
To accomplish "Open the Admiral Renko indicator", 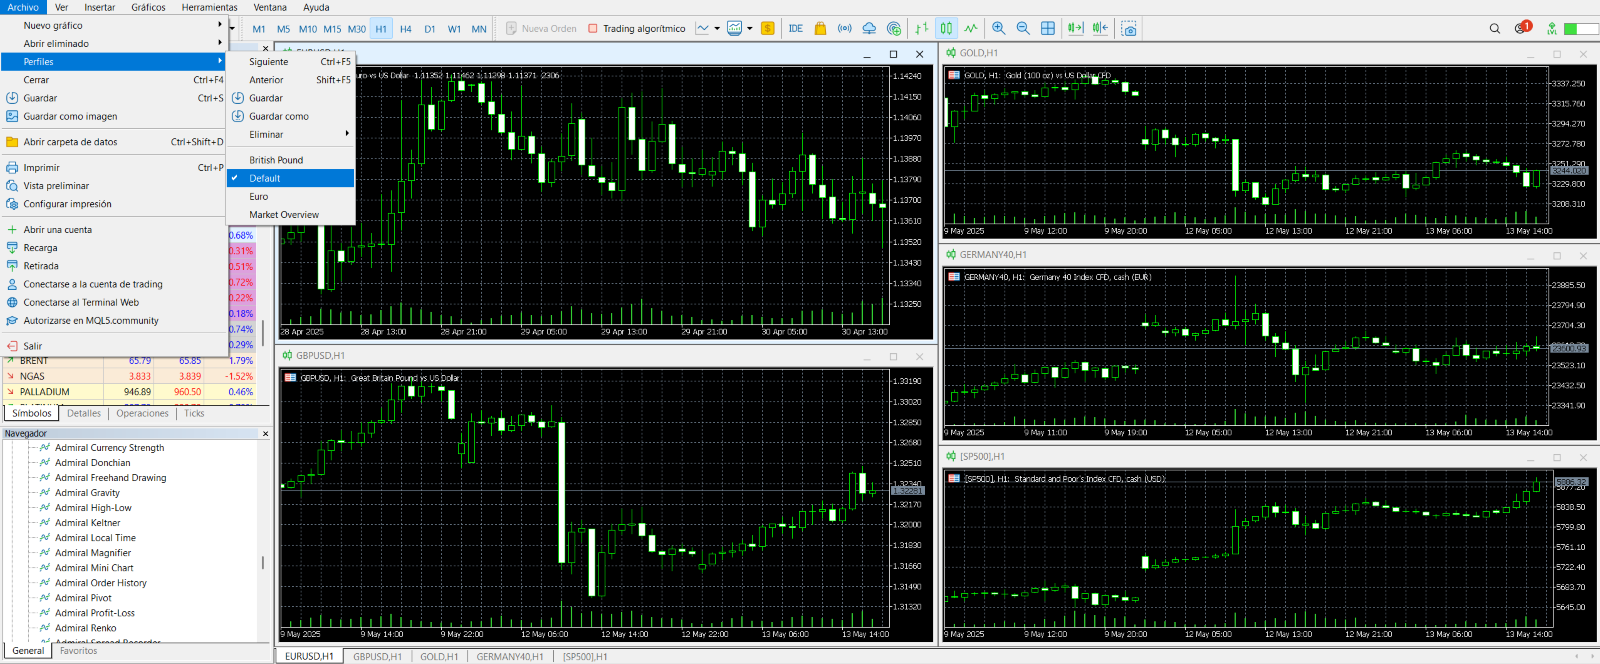I will (85, 628).
